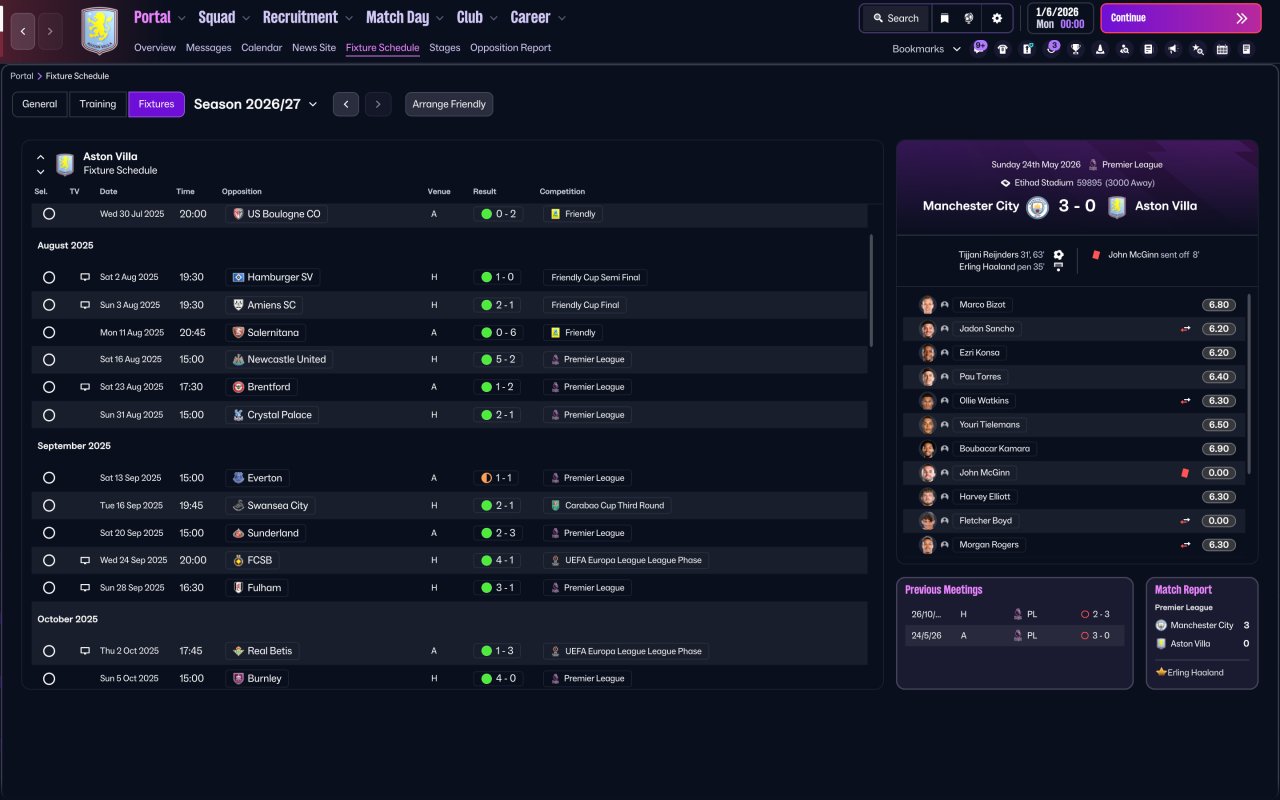
Task: Click the Arrange Friendly button
Action: point(449,104)
